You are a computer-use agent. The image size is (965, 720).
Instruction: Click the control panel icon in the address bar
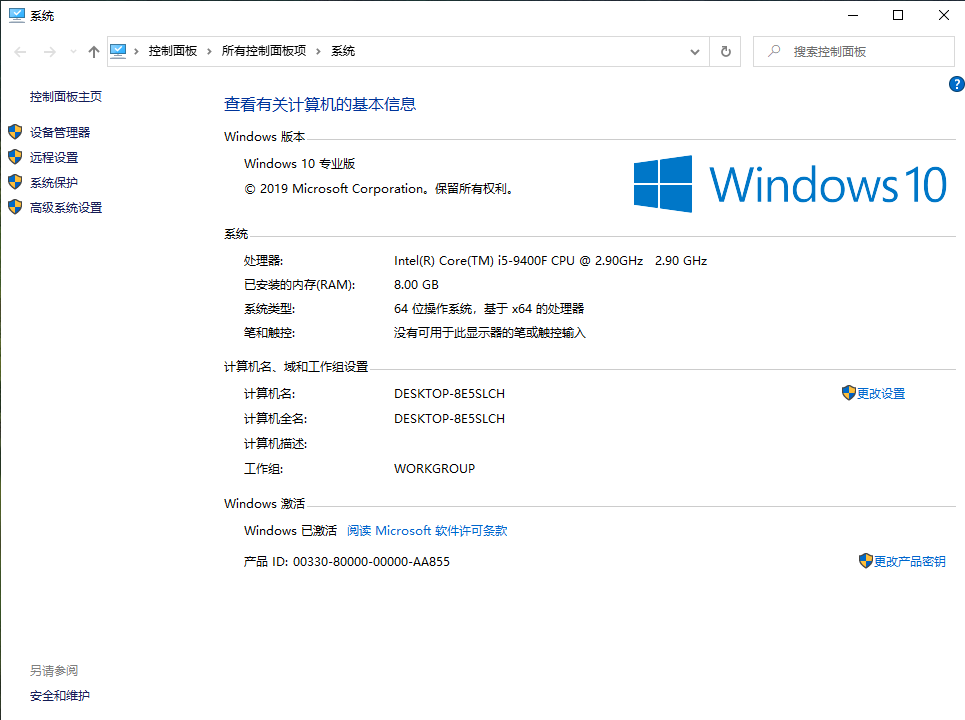(119, 50)
